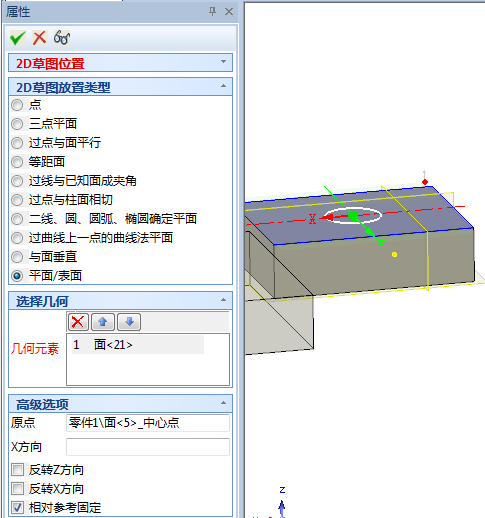Enable the 反转Z方向 checkbox
The height and width of the screenshot is (518, 485).
[17, 470]
